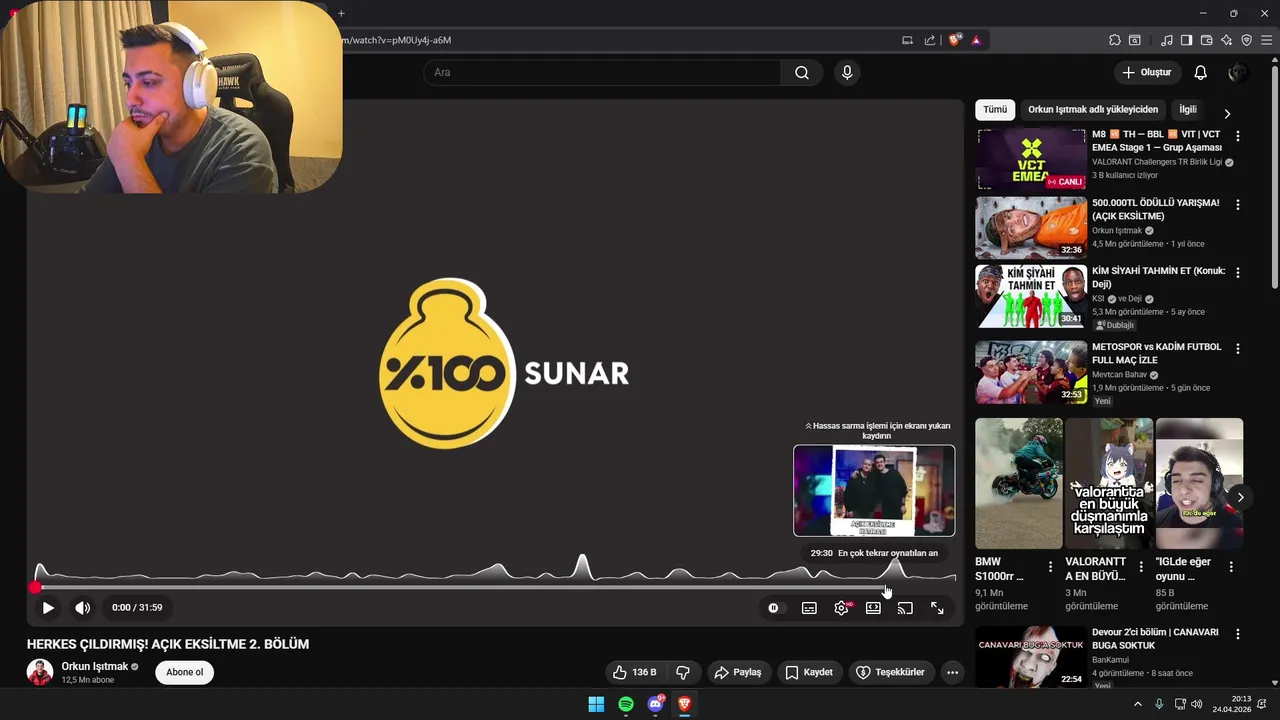Show more filter chips with the right chevron
The image size is (1280, 720).
pos(1227,113)
